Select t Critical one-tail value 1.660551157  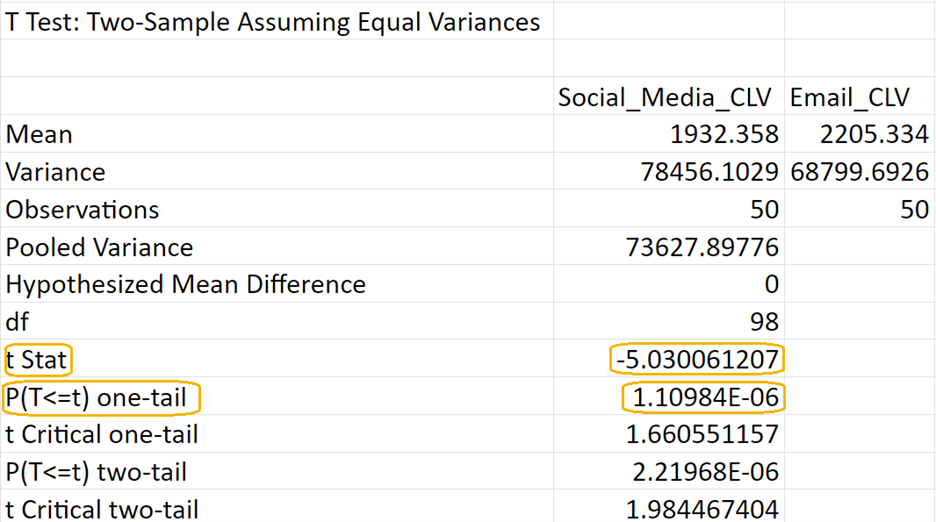[x=701, y=435]
